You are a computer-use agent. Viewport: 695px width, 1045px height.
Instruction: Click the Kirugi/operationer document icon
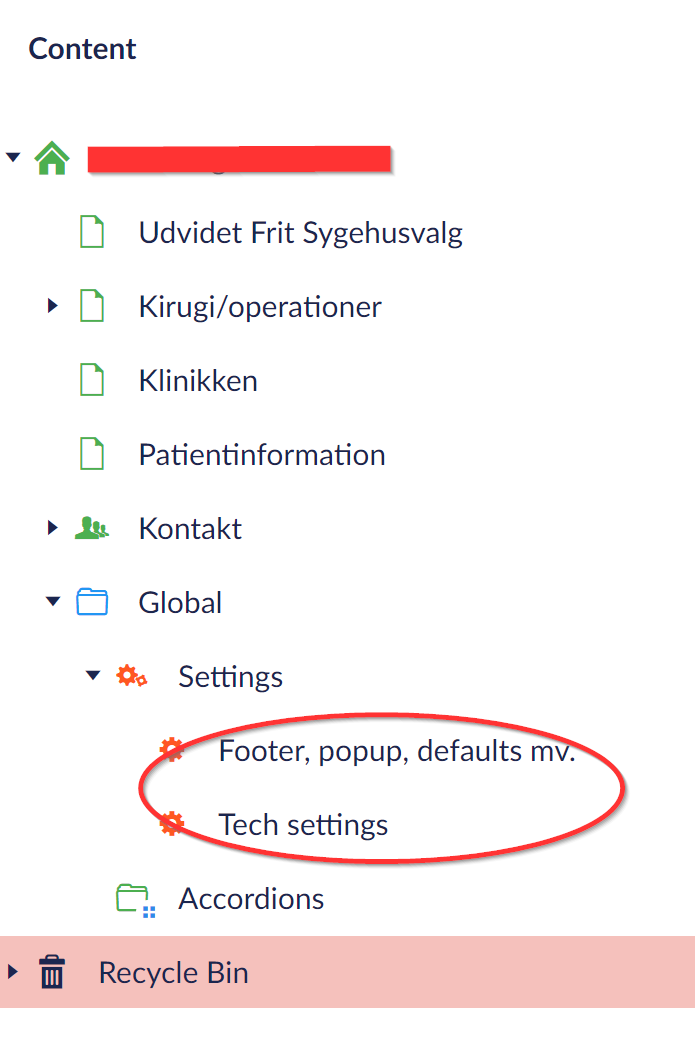(92, 307)
